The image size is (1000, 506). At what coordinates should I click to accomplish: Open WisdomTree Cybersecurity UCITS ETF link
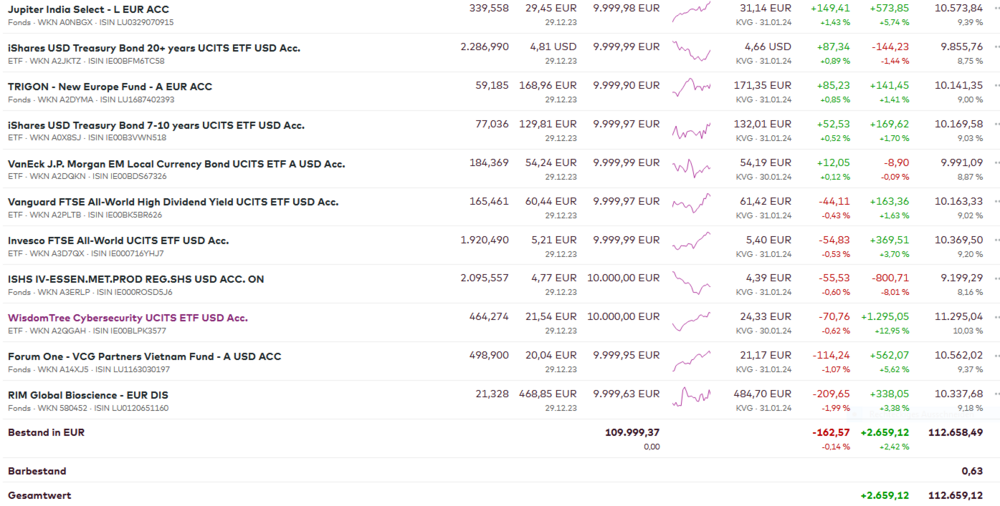click(128, 318)
